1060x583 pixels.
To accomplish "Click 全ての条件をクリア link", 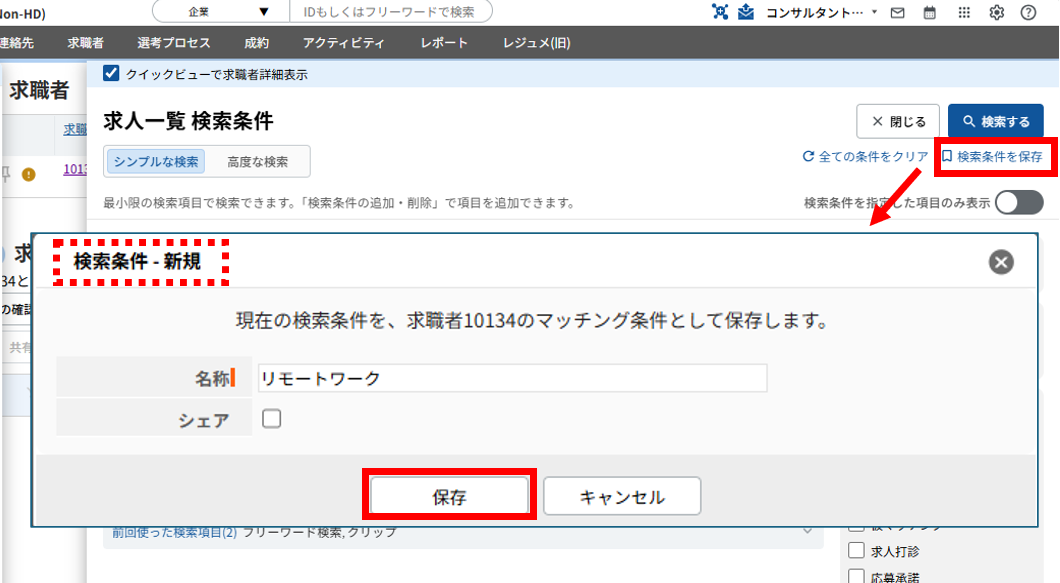I will click(865, 157).
